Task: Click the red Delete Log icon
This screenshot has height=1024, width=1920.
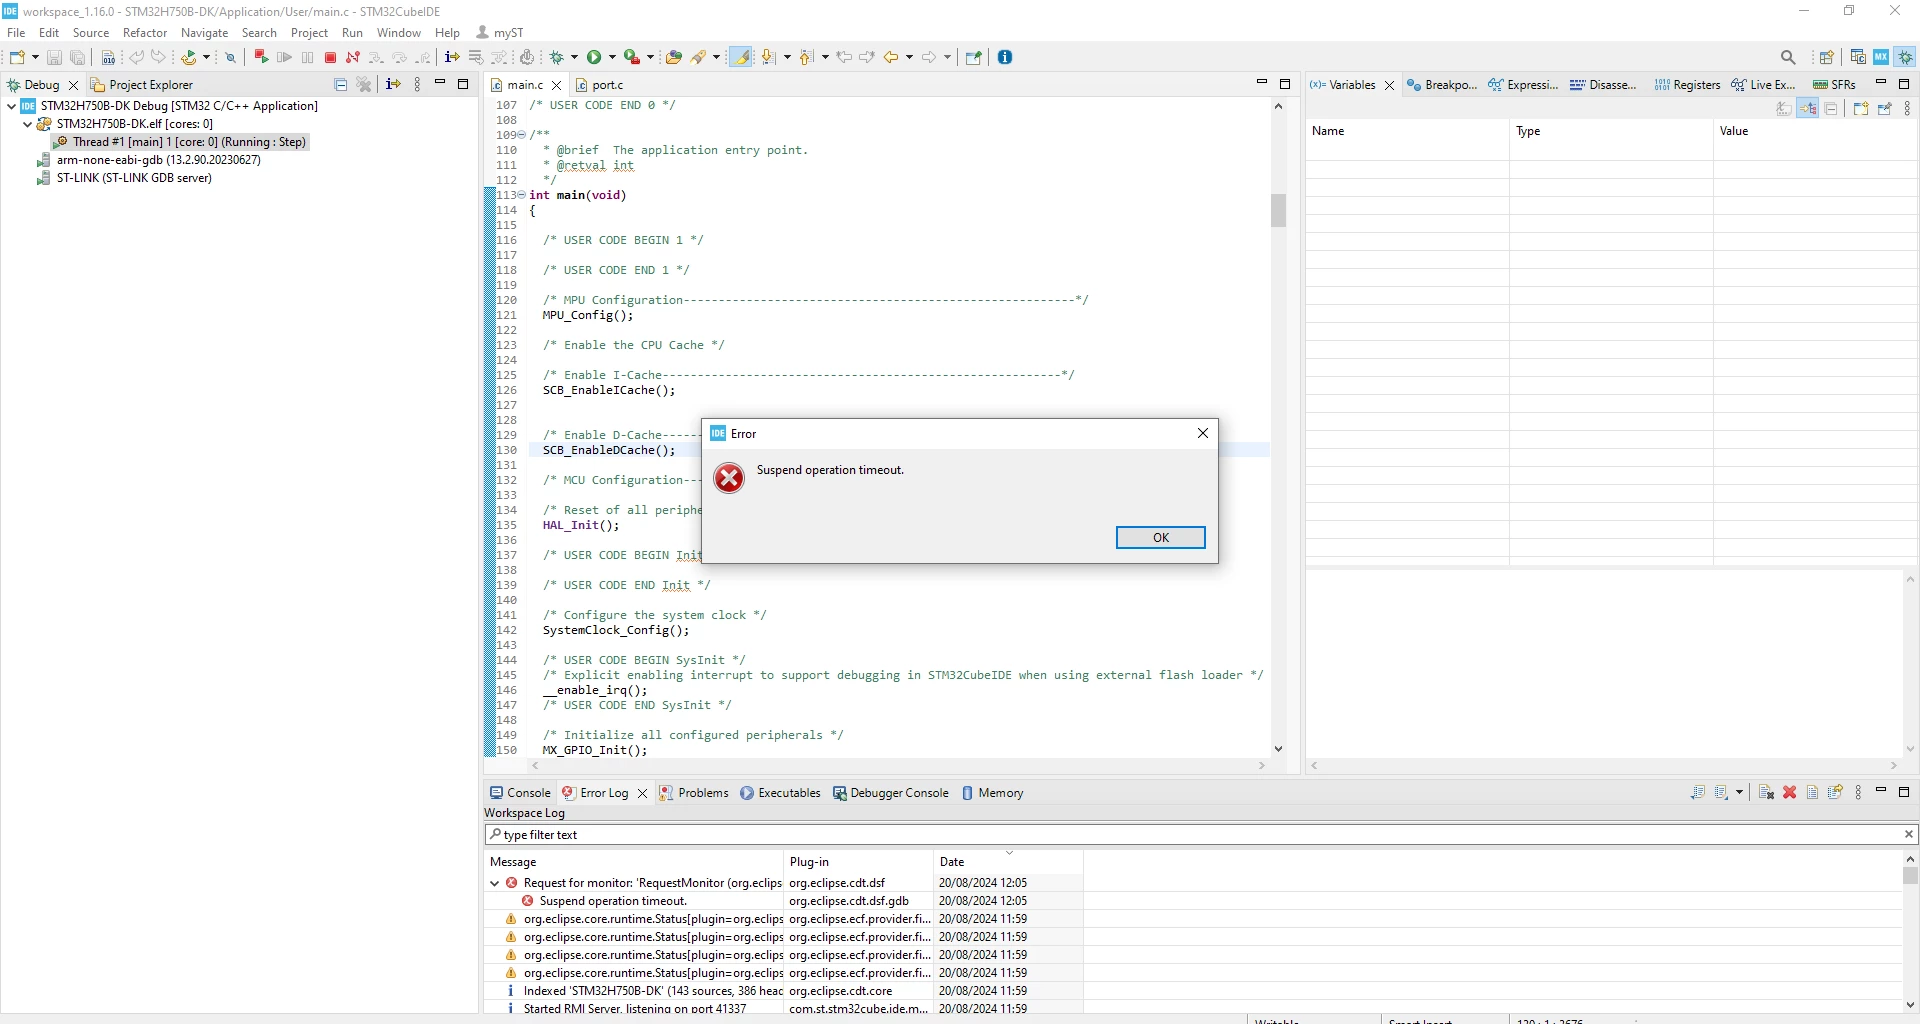Action: (x=1790, y=793)
